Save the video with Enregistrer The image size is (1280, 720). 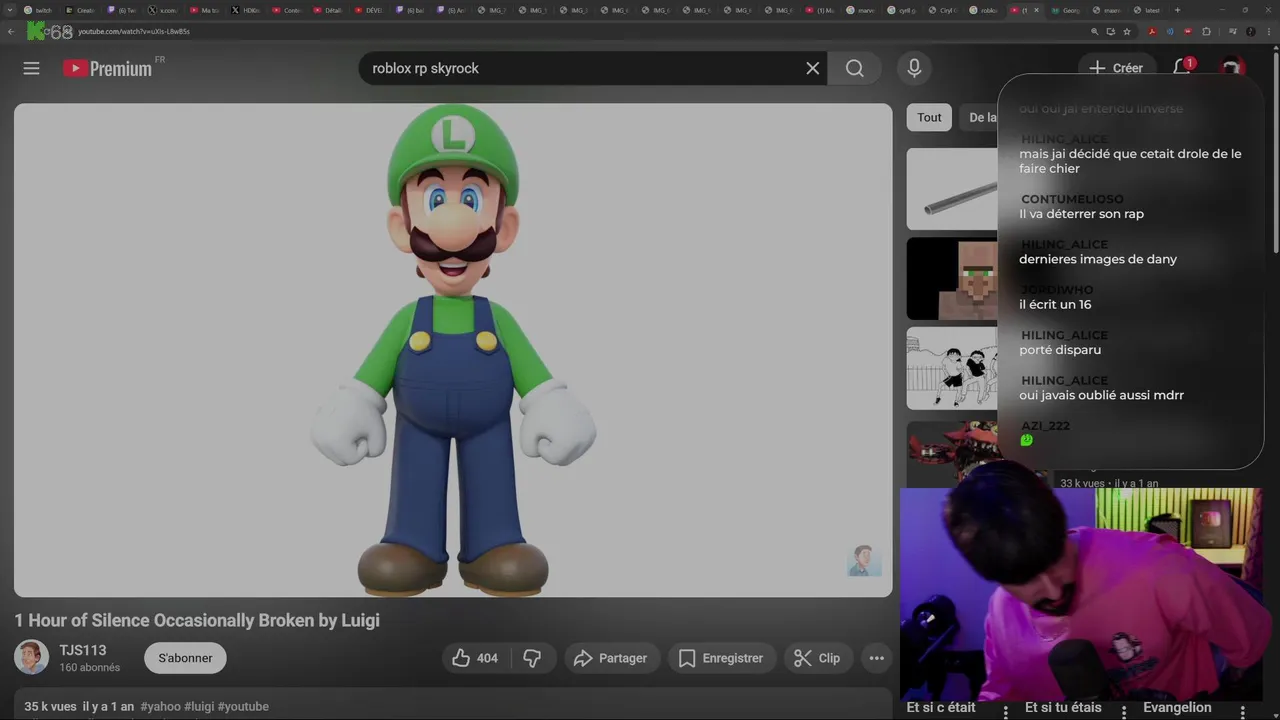click(721, 658)
